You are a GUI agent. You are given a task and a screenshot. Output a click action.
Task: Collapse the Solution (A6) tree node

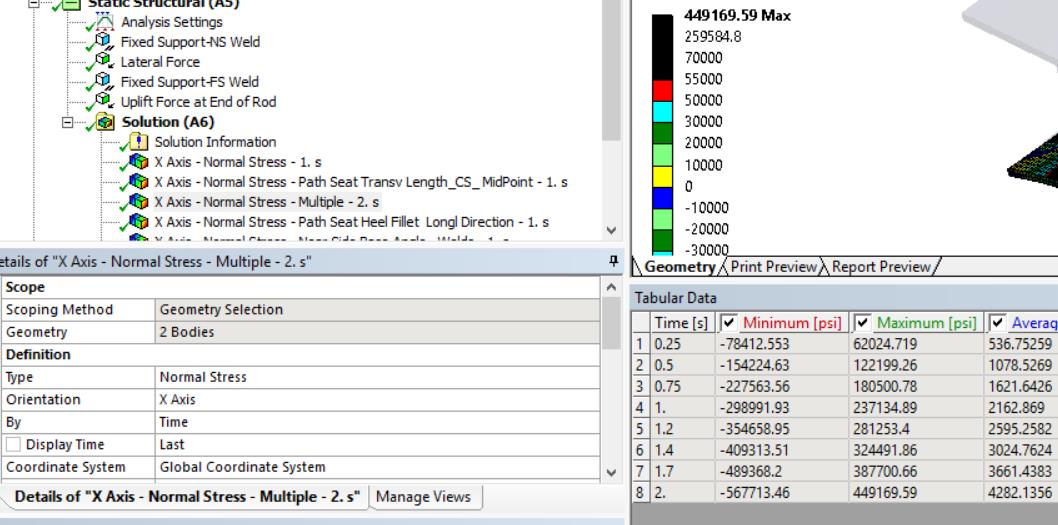click(67, 123)
